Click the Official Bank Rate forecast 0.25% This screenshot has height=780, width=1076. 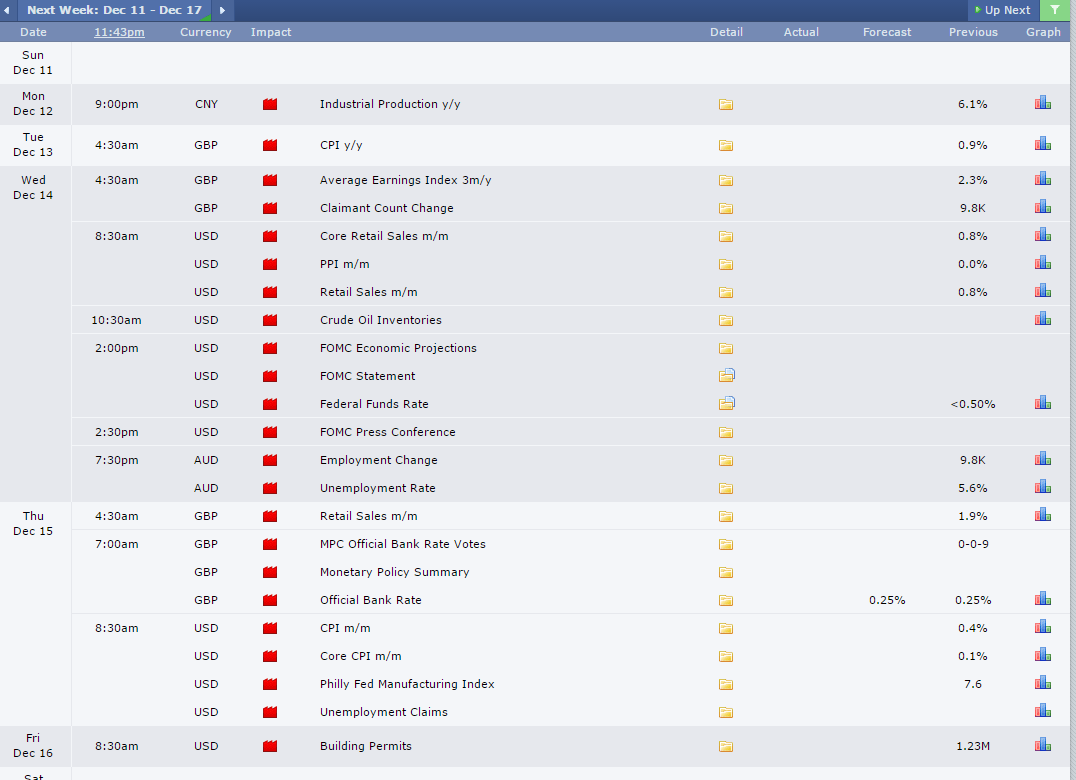pos(887,600)
